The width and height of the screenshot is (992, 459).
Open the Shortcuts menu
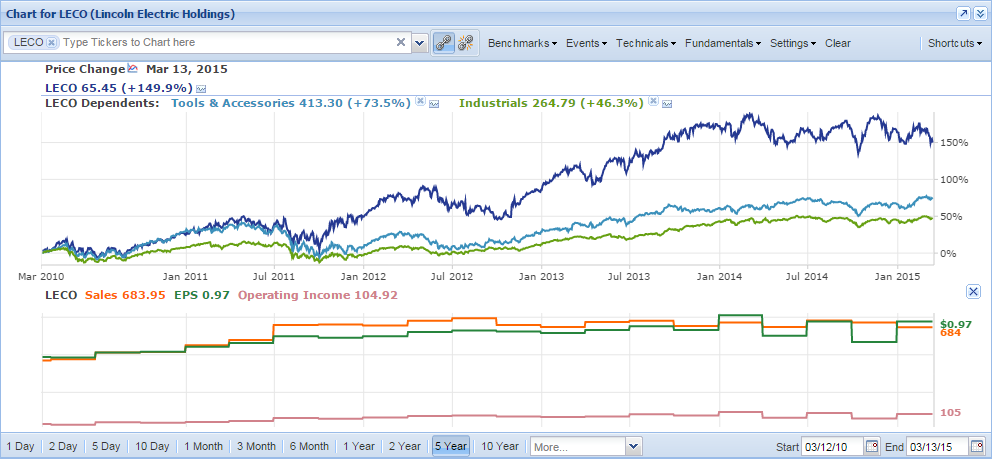955,43
